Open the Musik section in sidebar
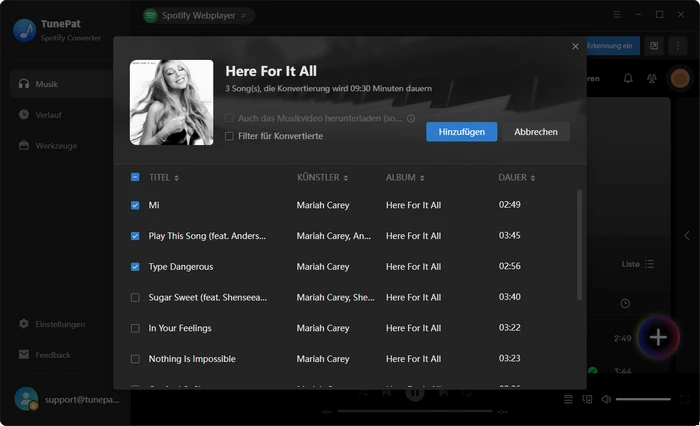This screenshot has height=426, width=700. pyautogui.click(x=62, y=84)
